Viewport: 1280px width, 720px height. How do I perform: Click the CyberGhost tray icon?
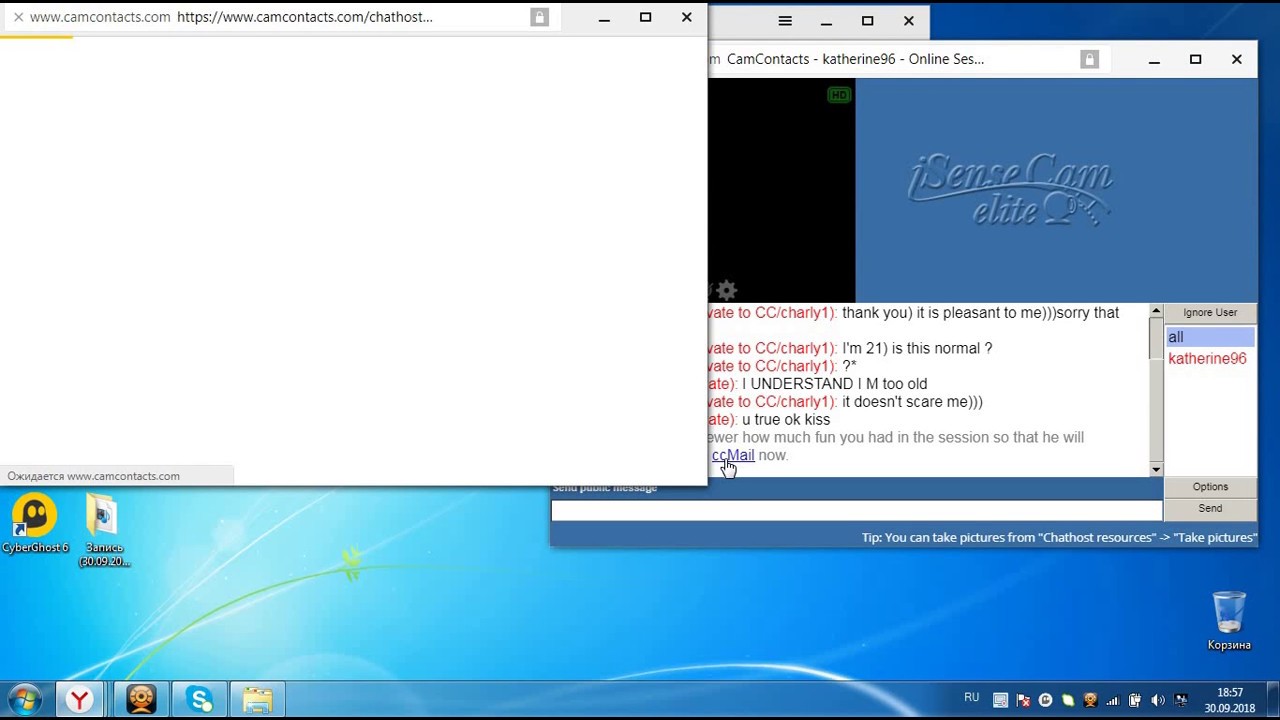coord(1046,700)
